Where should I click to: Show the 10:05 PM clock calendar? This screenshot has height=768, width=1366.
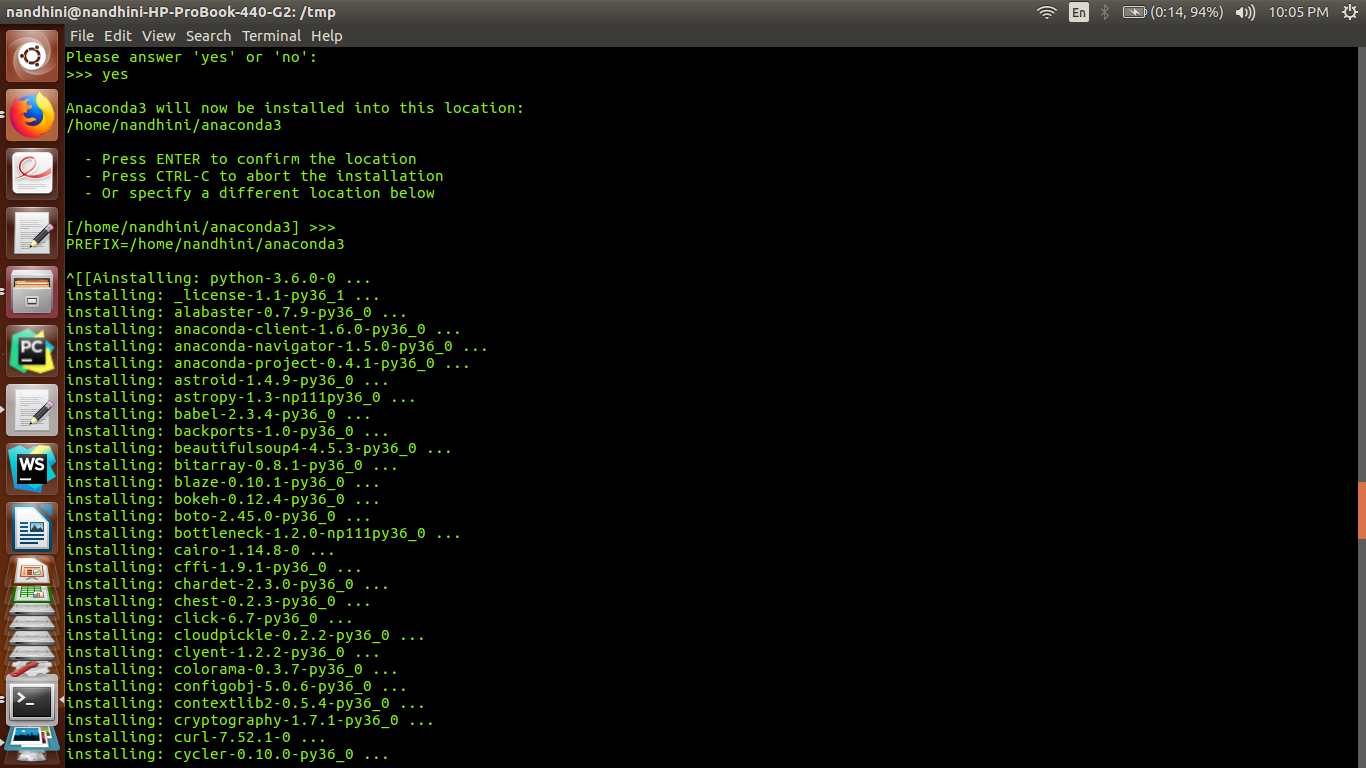coord(1298,12)
